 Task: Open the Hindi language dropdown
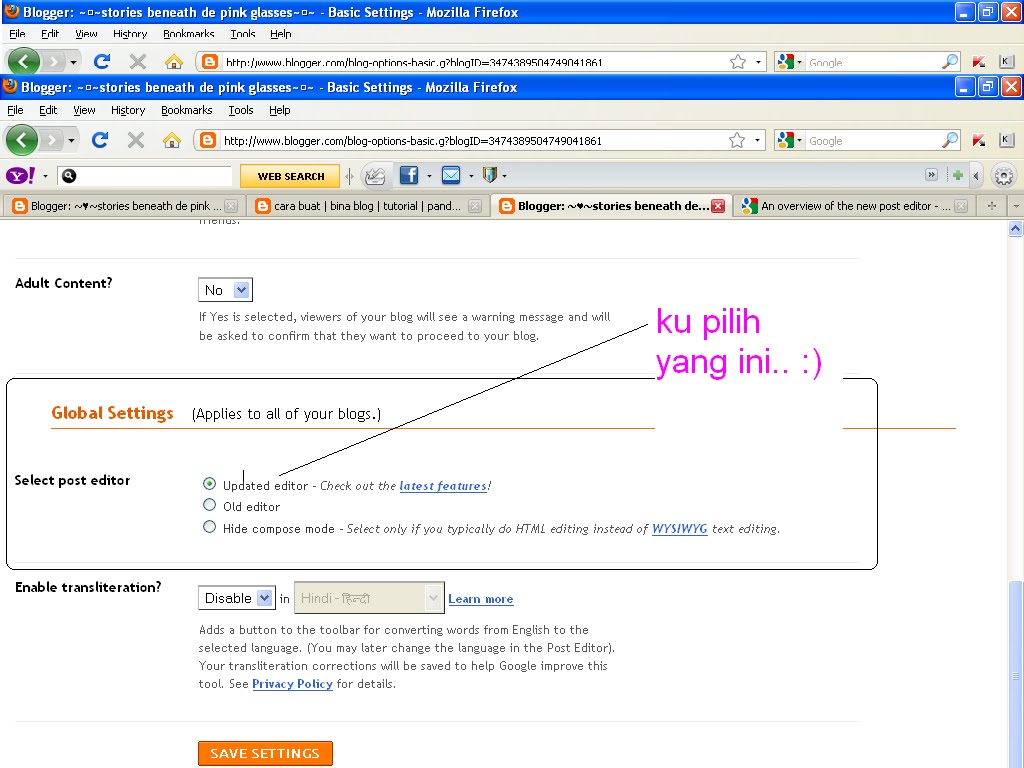pyautogui.click(x=369, y=598)
